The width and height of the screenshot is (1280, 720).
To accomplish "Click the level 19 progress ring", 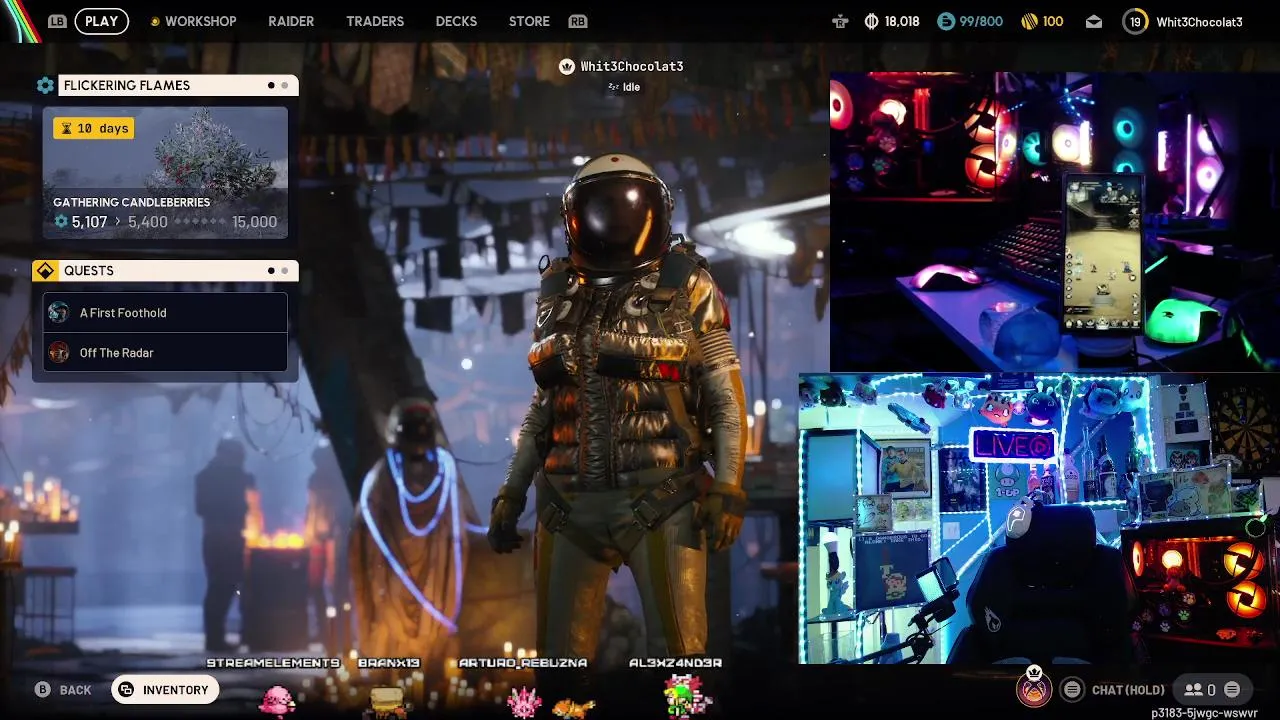I will point(1135,21).
